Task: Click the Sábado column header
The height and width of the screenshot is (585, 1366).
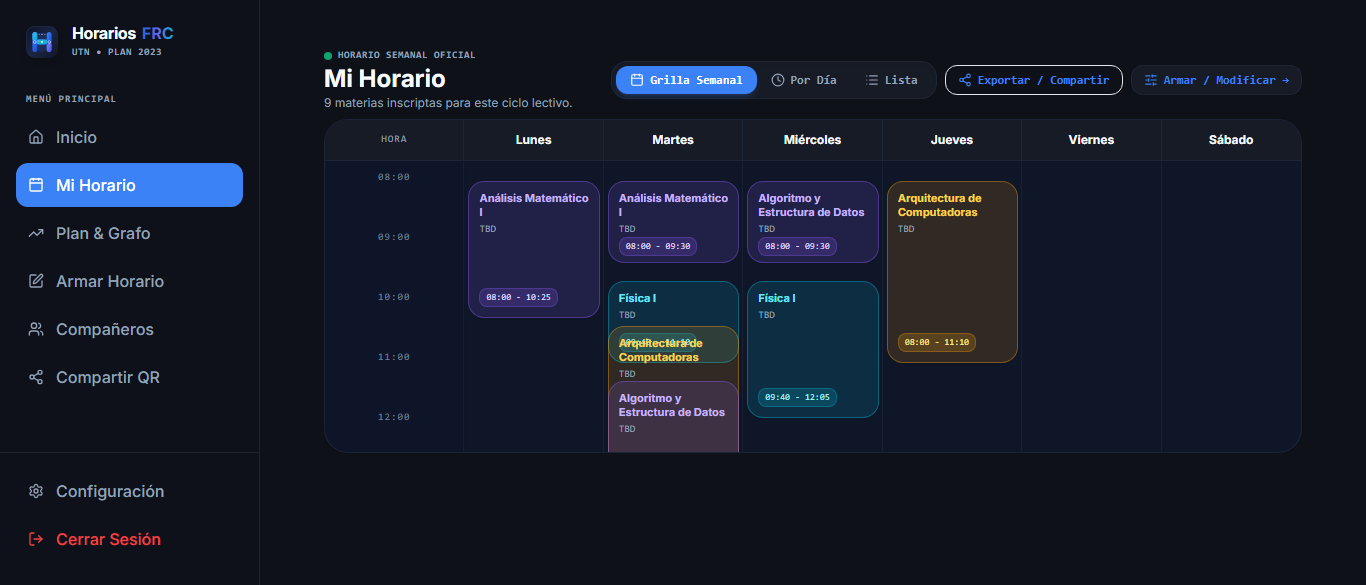Action: pyautogui.click(x=1231, y=140)
